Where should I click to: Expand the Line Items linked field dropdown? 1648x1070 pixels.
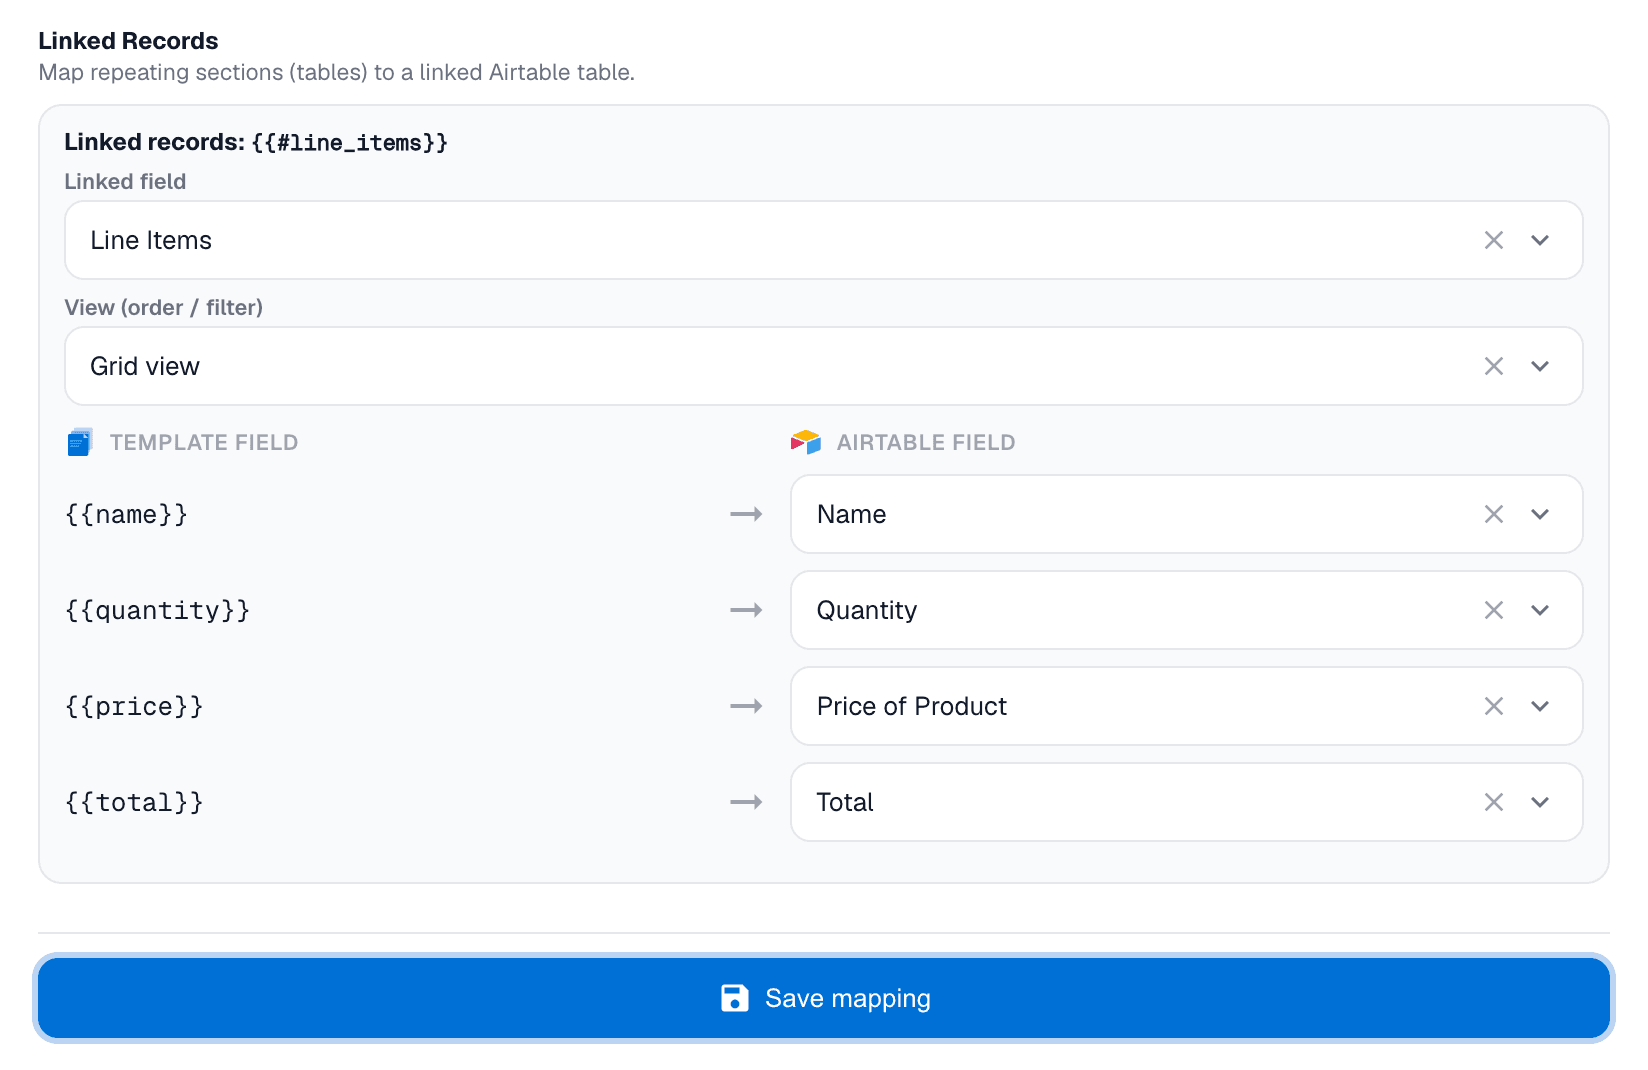(x=1540, y=240)
